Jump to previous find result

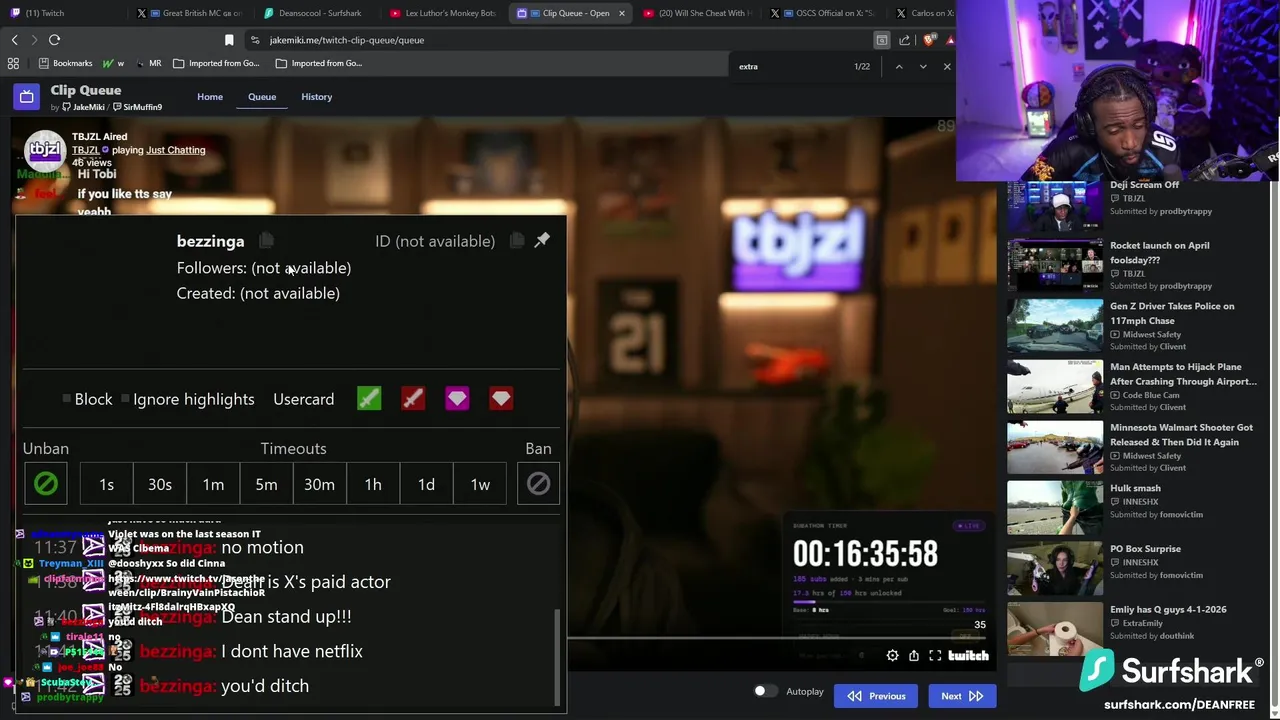(x=899, y=66)
